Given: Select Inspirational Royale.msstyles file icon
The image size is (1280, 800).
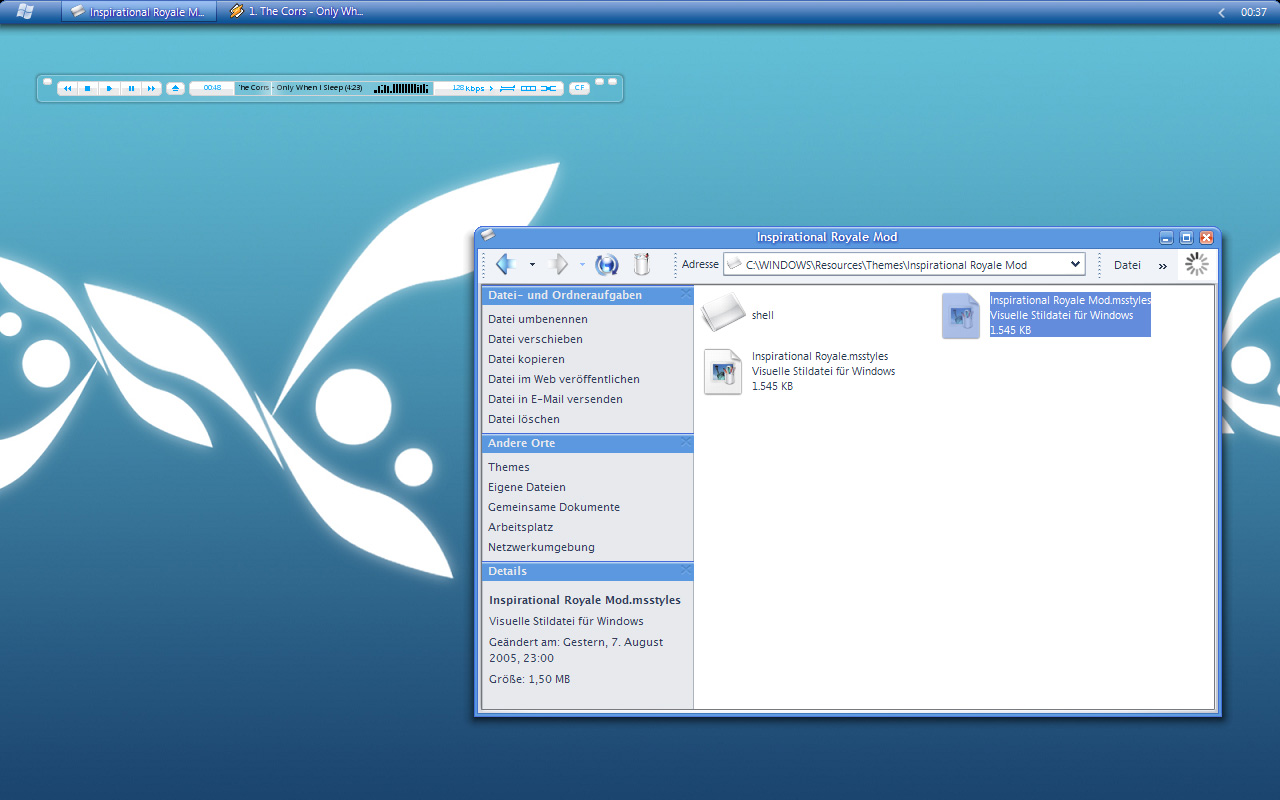Looking at the screenshot, I should tap(723, 372).
